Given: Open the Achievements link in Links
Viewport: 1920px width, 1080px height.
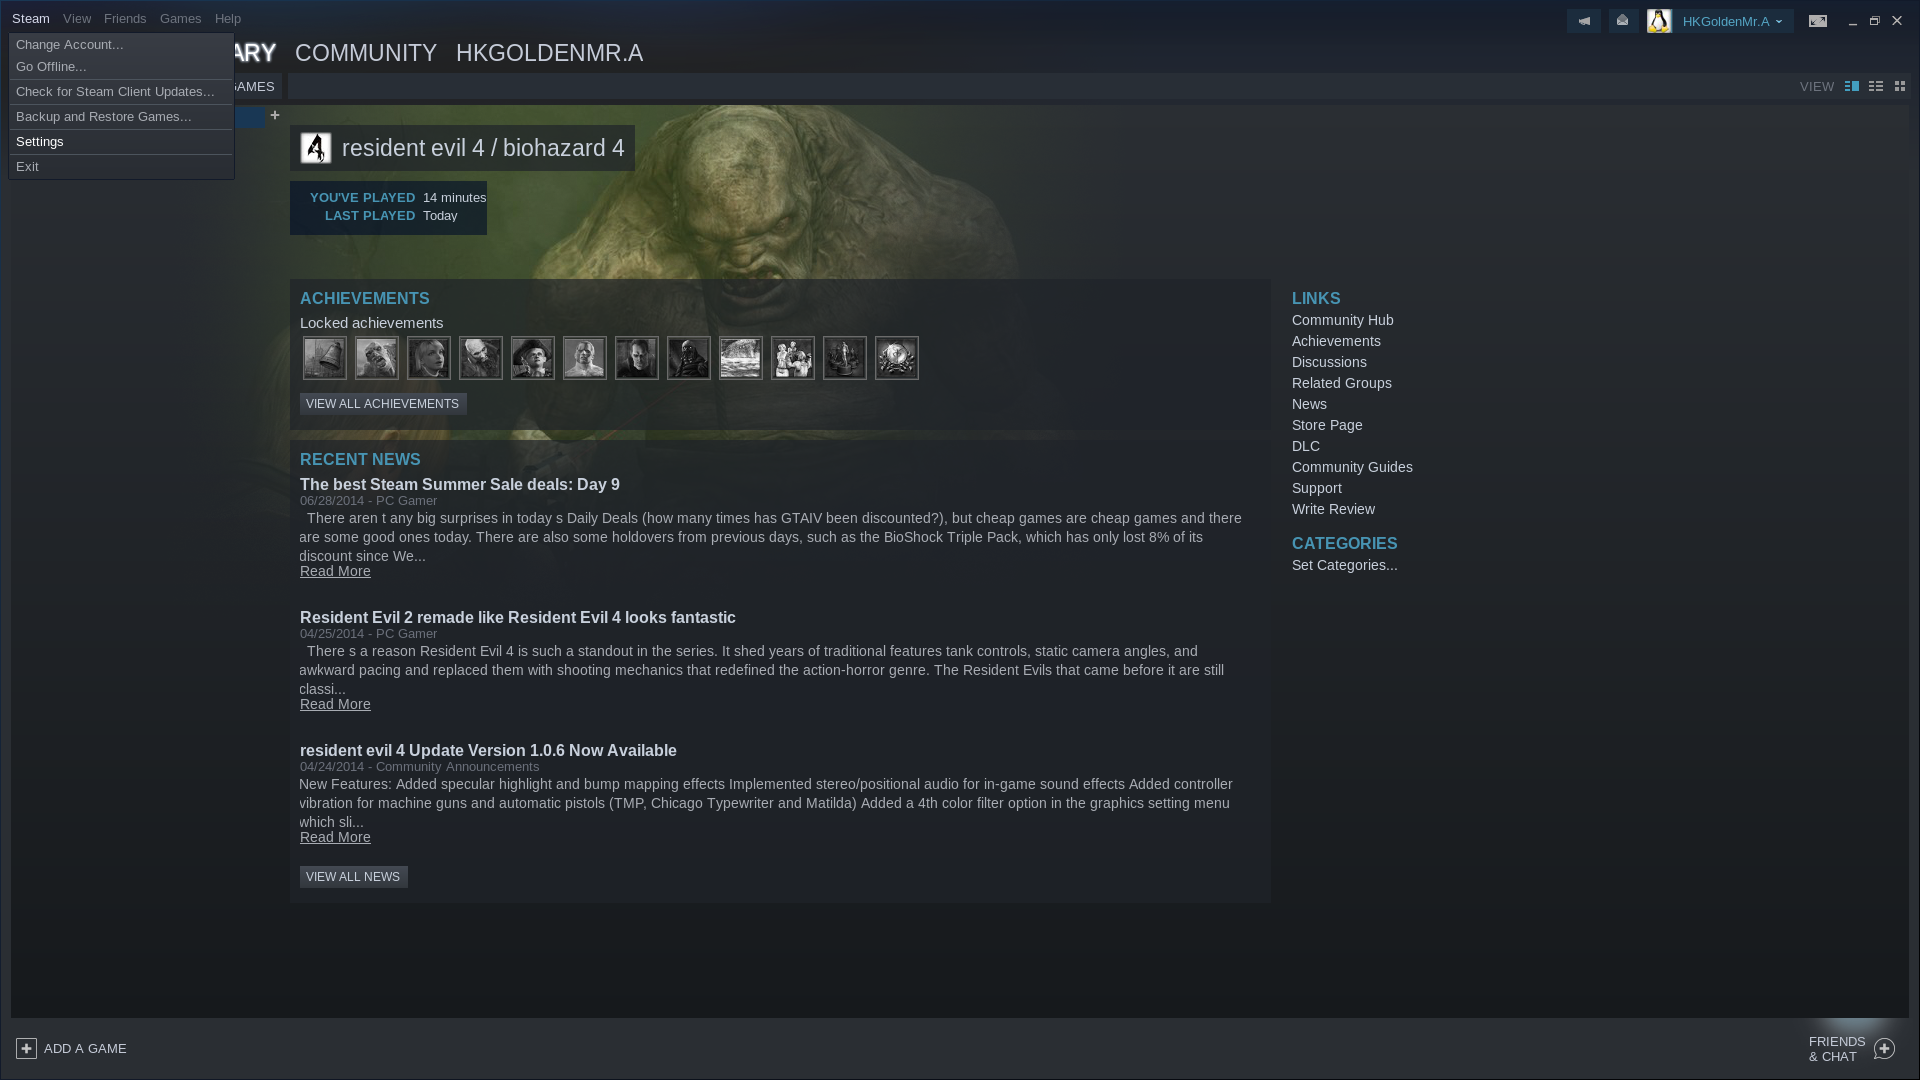Looking at the screenshot, I should pos(1336,341).
